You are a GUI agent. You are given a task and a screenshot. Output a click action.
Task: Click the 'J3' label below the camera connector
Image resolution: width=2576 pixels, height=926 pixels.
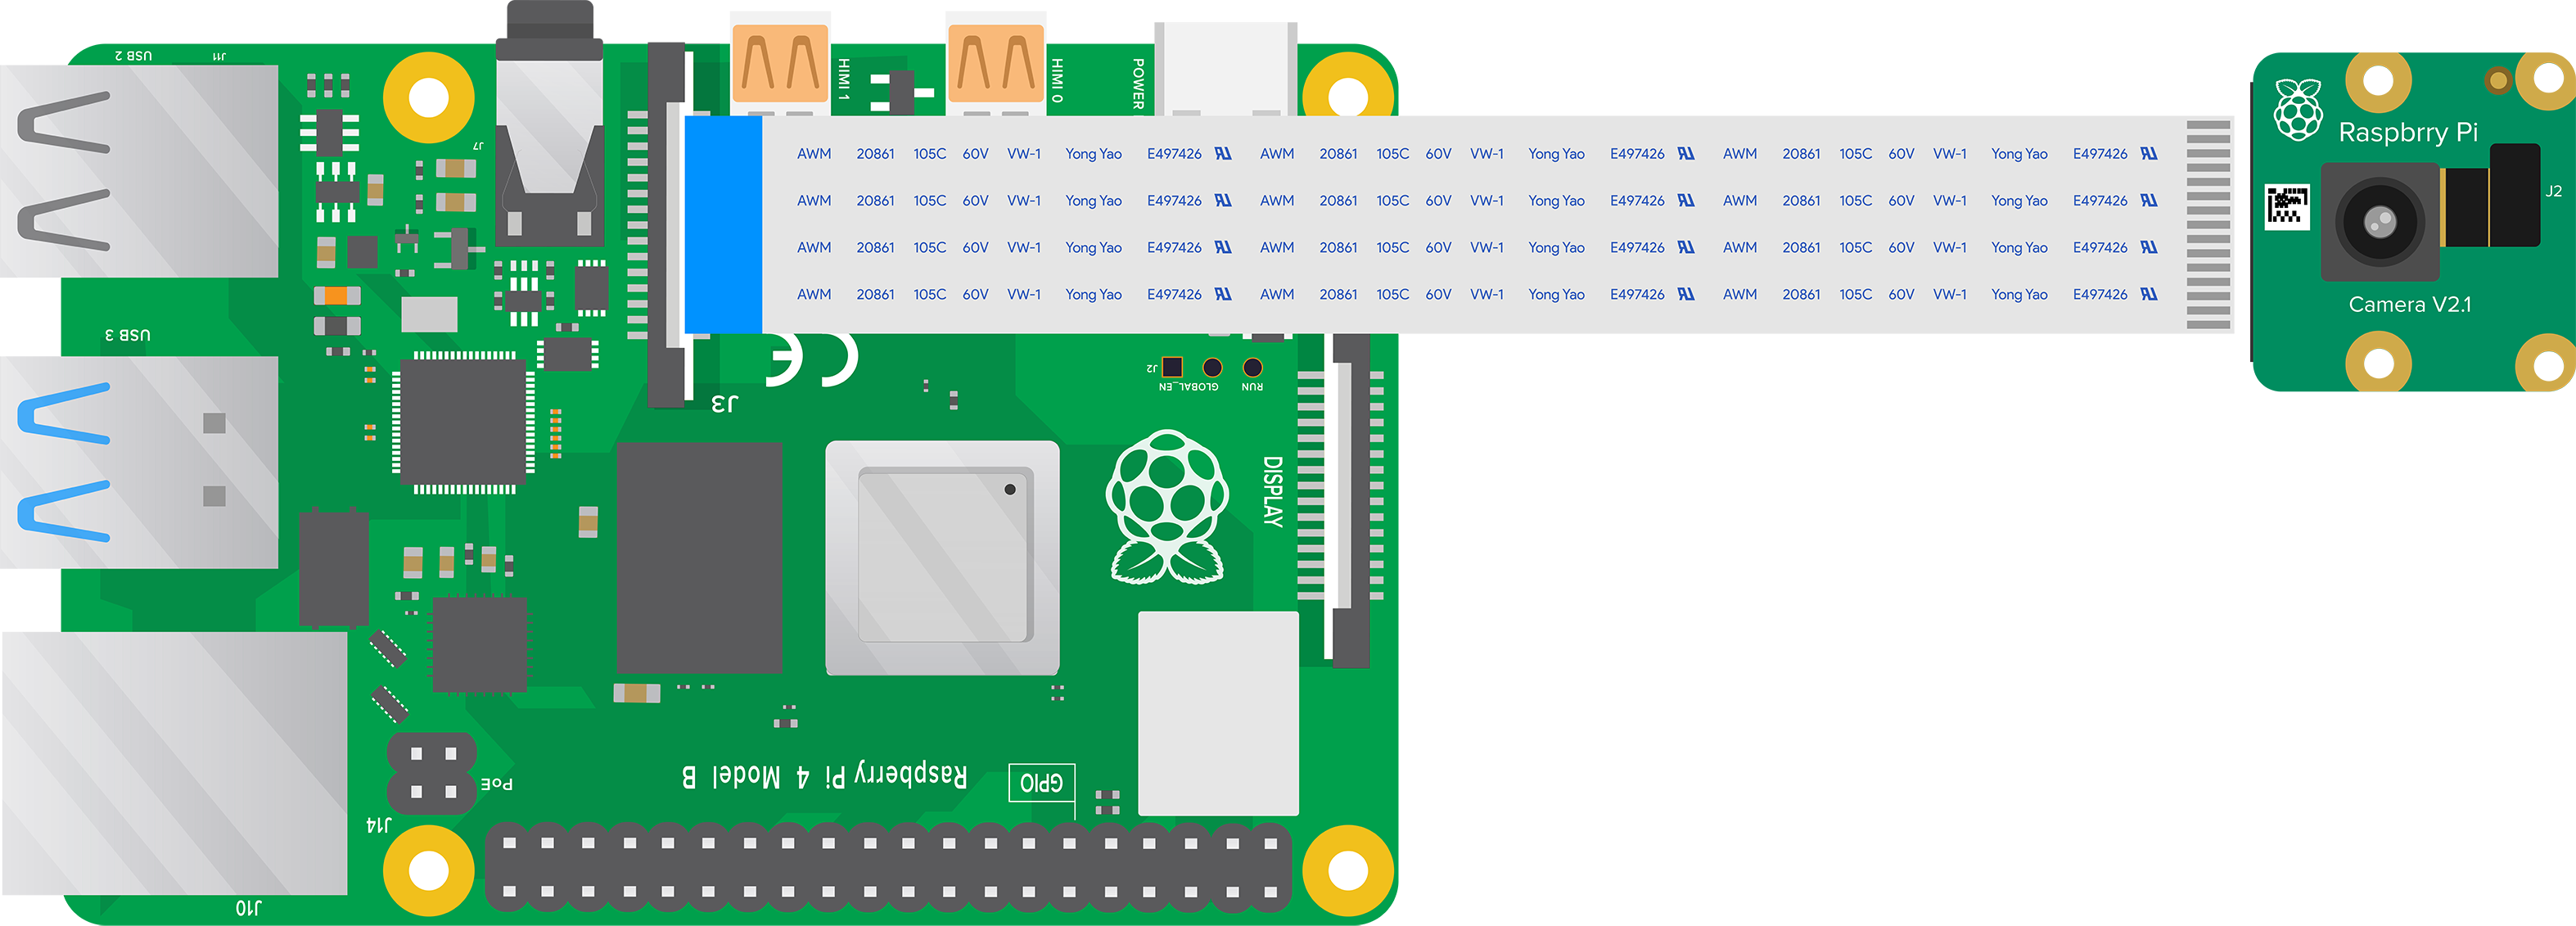[725, 403]
